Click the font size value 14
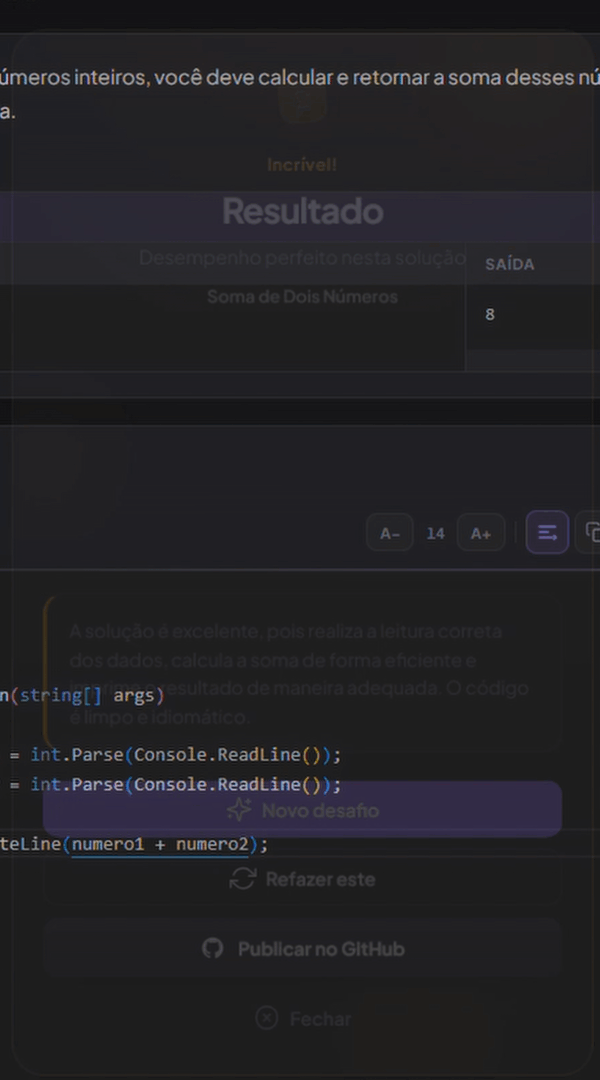Screen dimensions: 600x1080 [435, 534]
